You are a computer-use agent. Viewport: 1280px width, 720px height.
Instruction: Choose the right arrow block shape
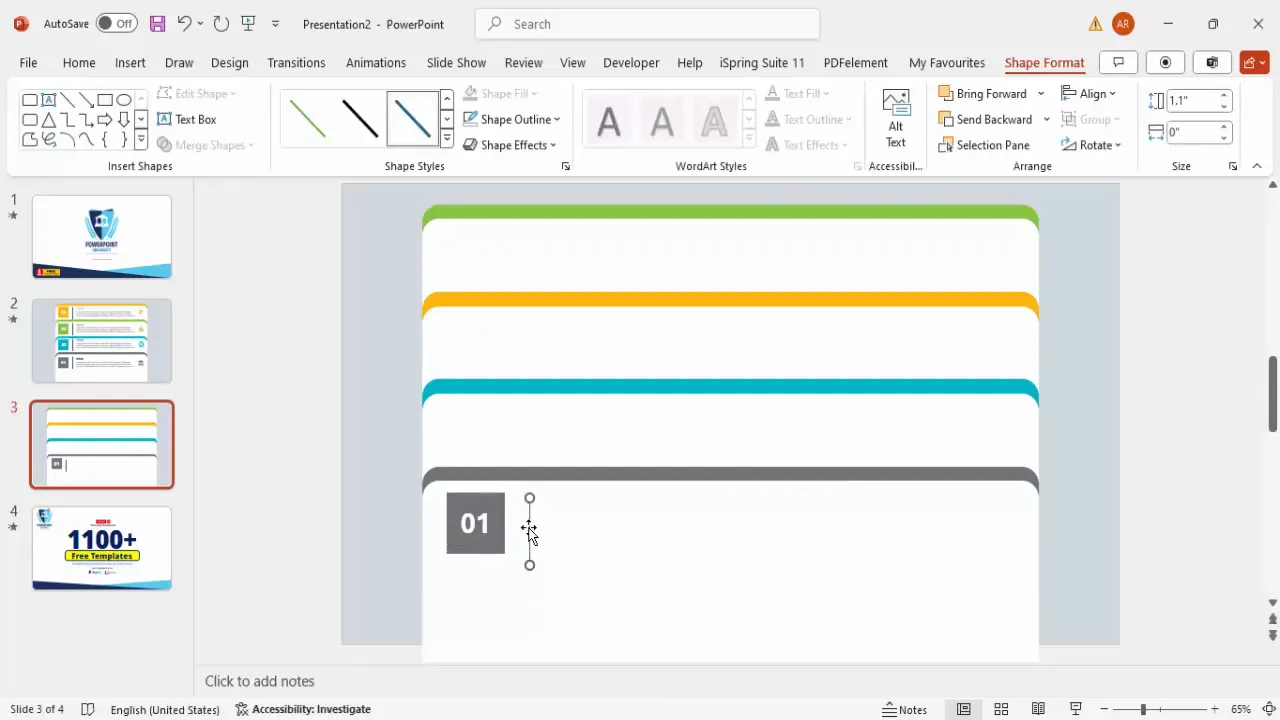(105, 120)
